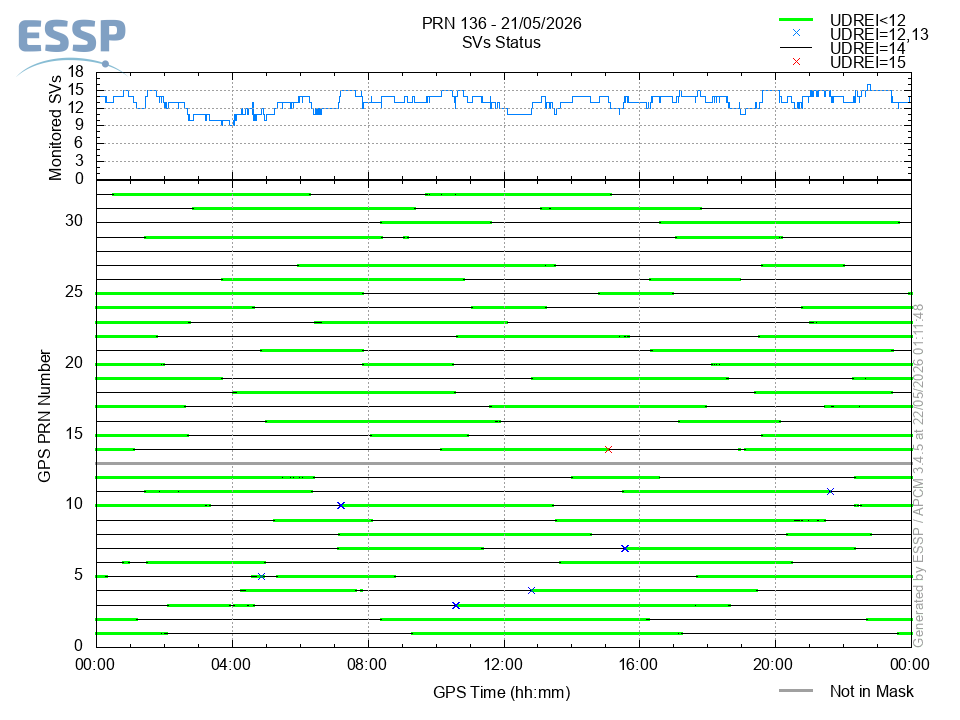Click the gray Not in Mask legend line
This screenshot has width=960, height=720.
coord(796,691)
